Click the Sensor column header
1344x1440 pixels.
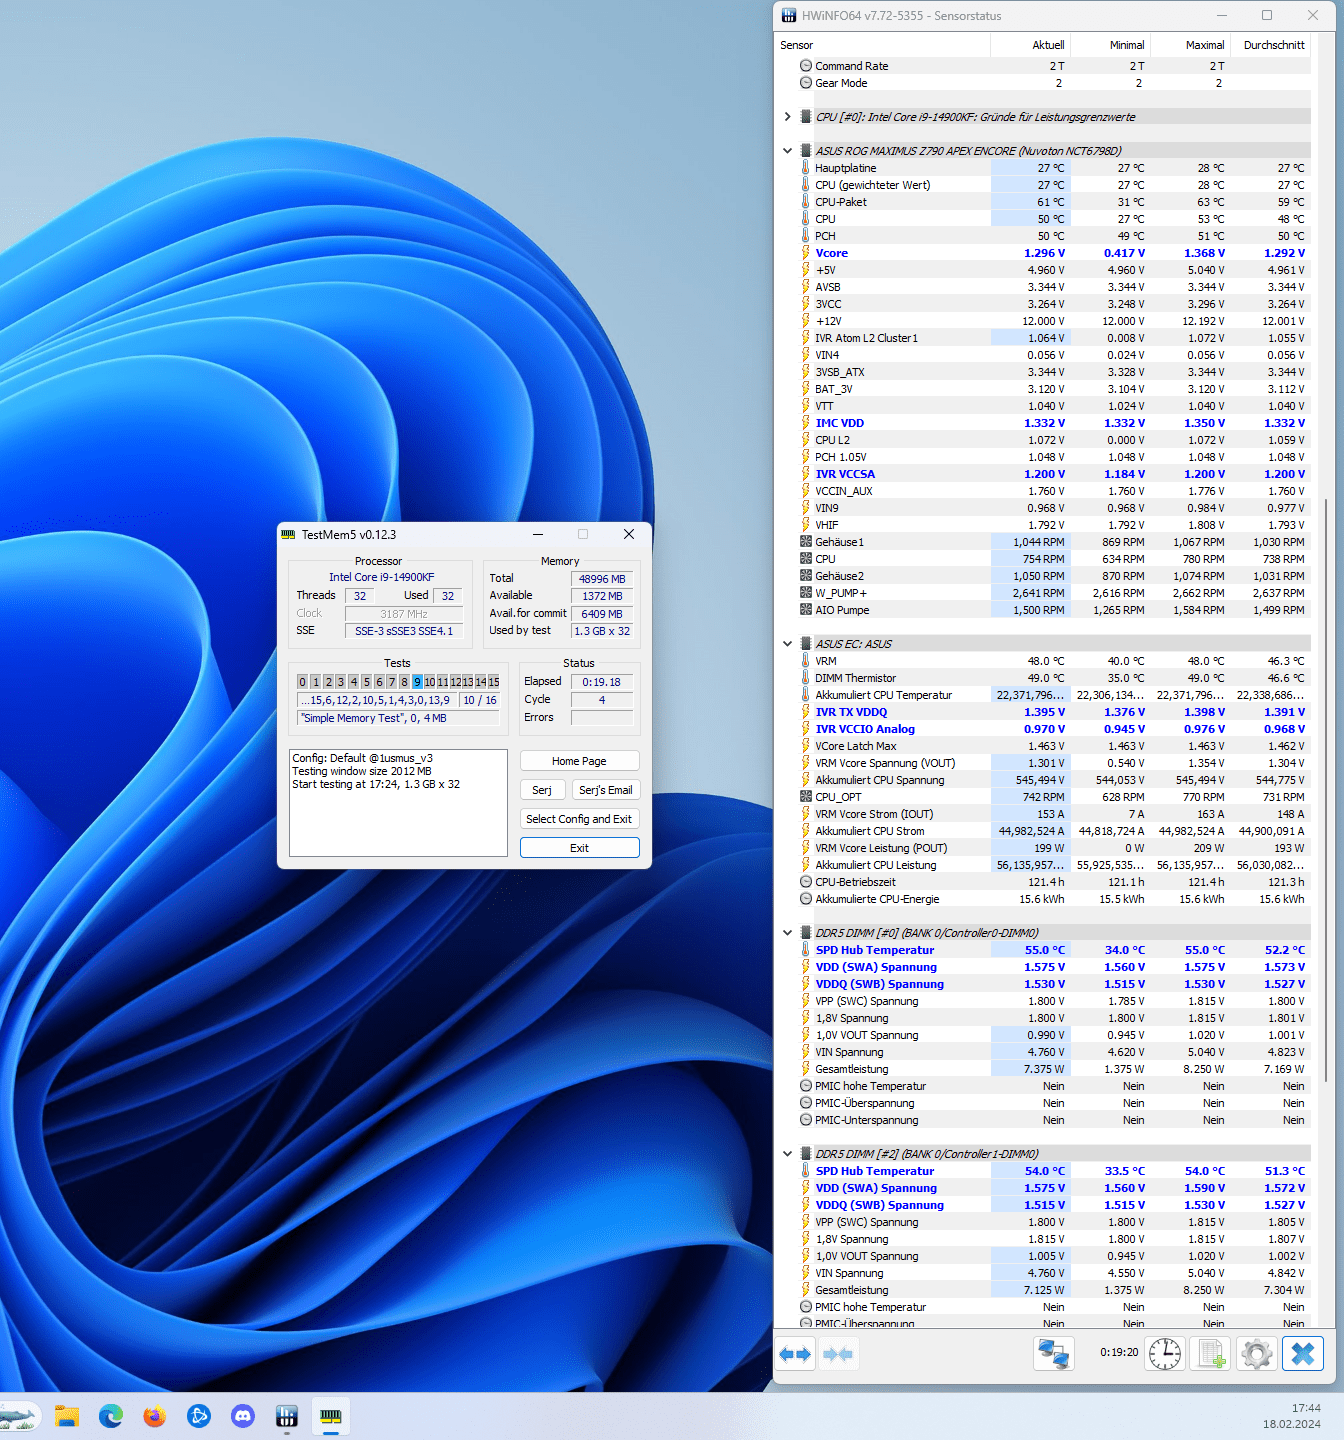(883, 45)
